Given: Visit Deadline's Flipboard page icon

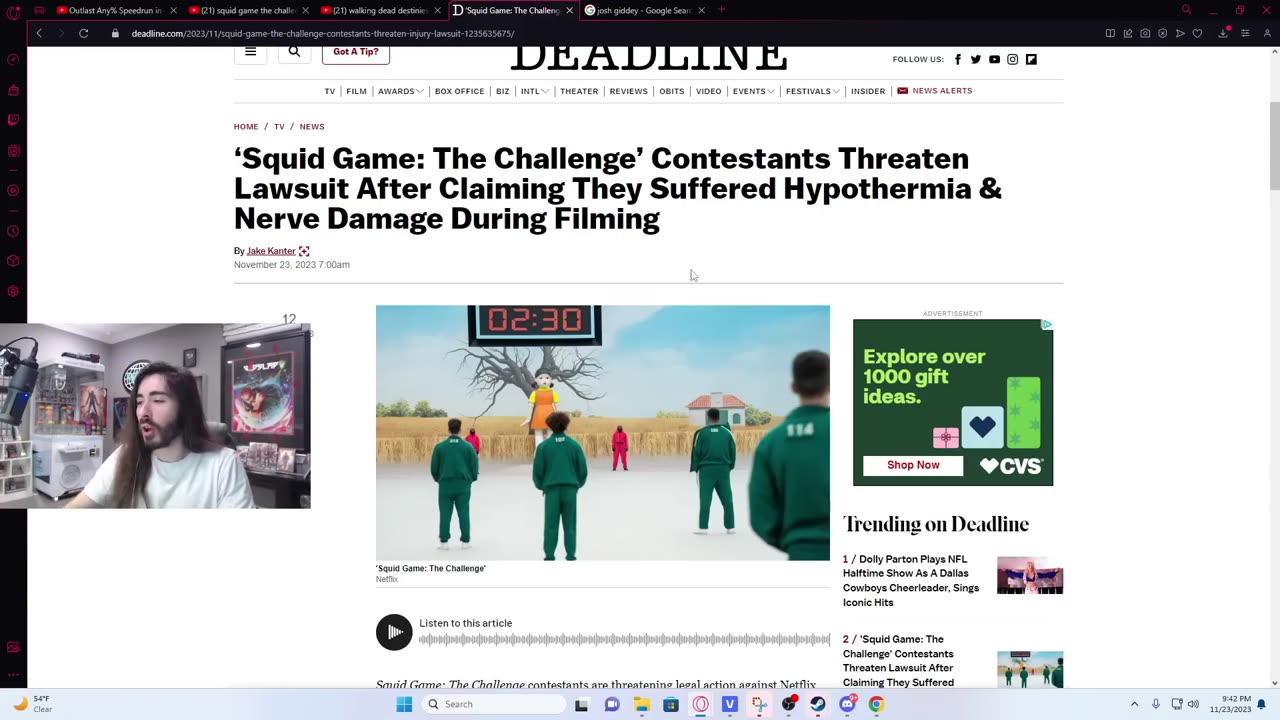Looking at the screenshot, I should [x=1031, y=60].
